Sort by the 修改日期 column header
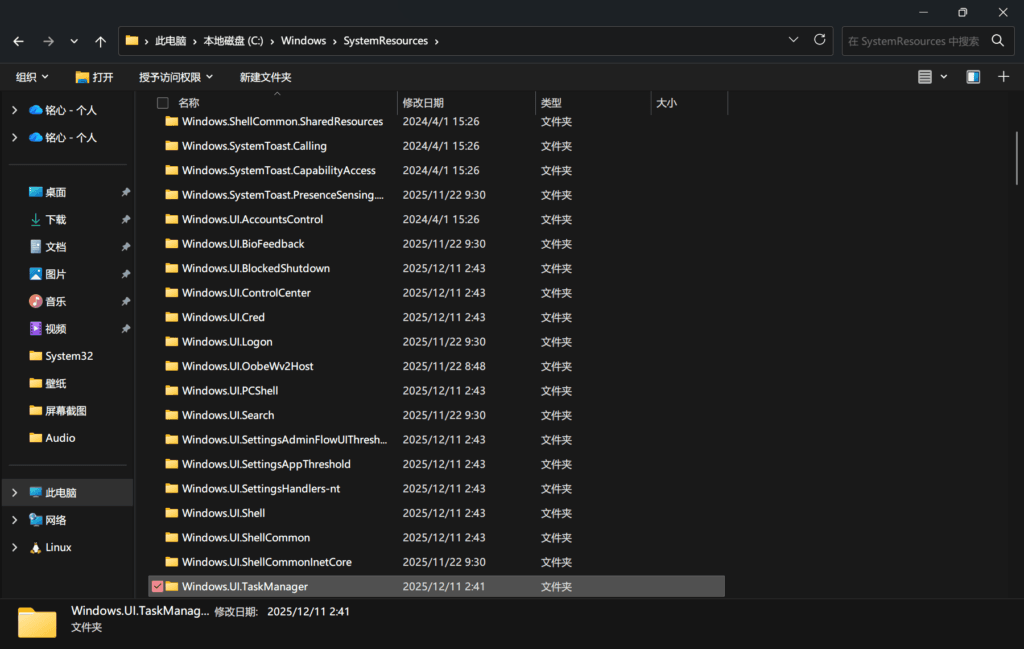 coord(423,103)
